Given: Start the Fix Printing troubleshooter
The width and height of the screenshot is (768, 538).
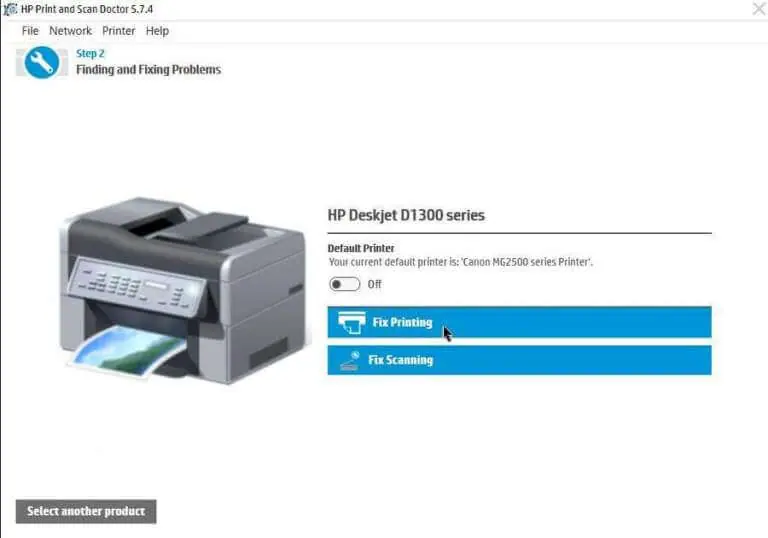Looking at the screenshot, I should point(519,322).
